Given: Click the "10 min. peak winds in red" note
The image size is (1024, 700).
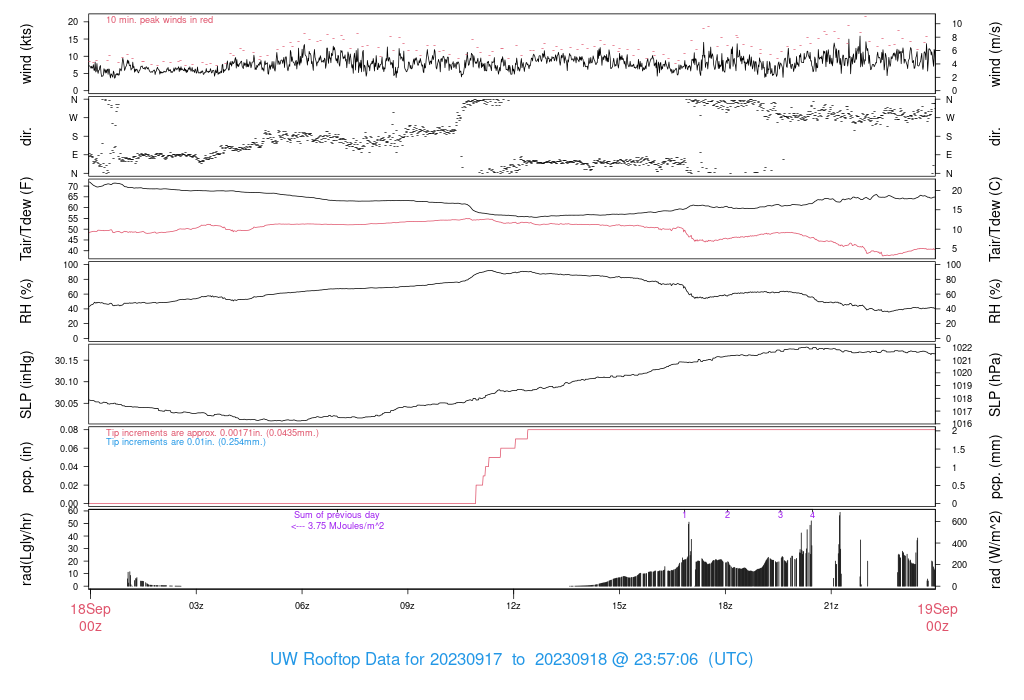Looking at the screenshot, I should point(159,20).
